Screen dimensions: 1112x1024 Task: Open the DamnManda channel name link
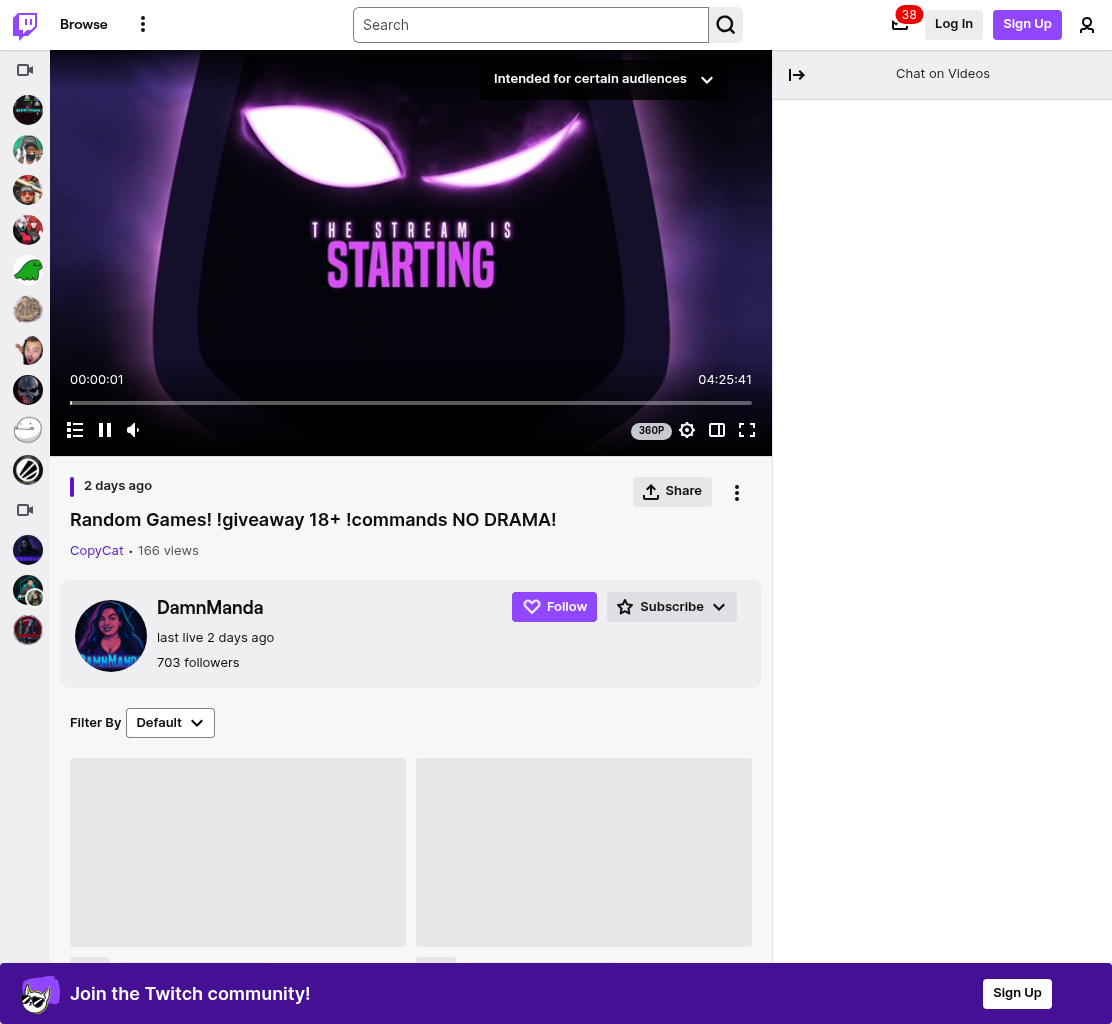[210, 608]
